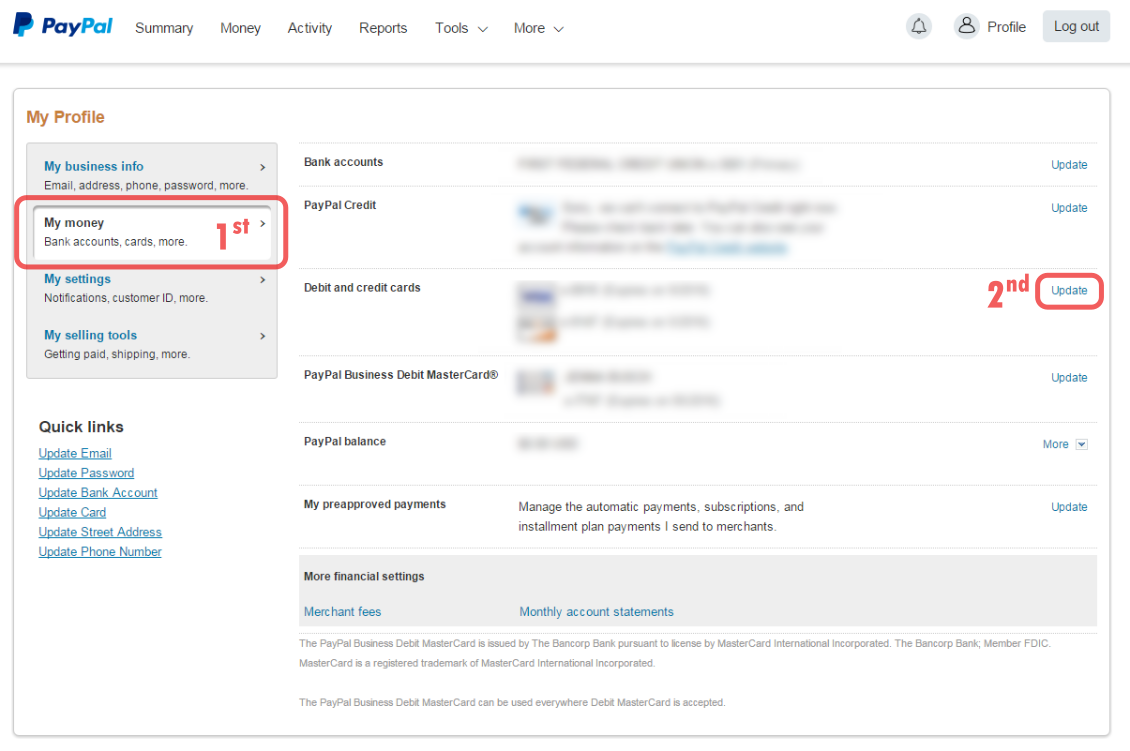Update PayPal Credit
The width and height of the screenshot is (1130, 751).
tap(1069, 208)
